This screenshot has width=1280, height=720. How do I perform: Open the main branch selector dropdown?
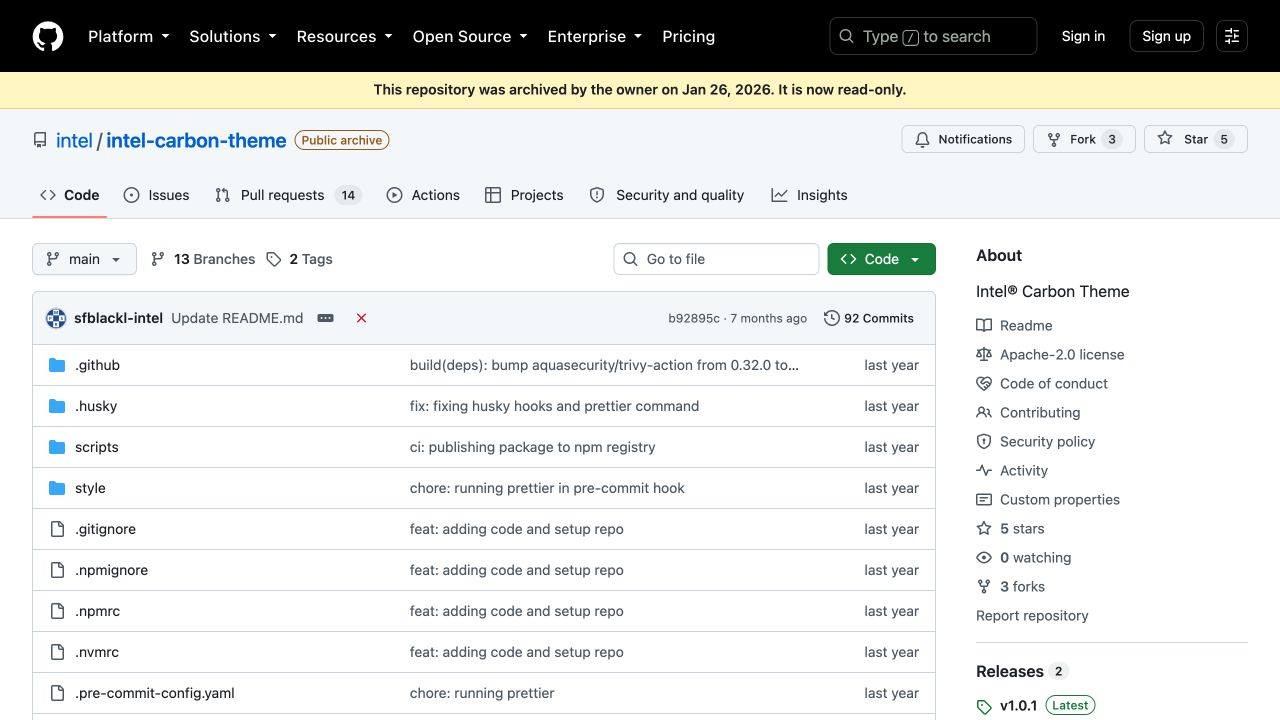coord(84,259)
